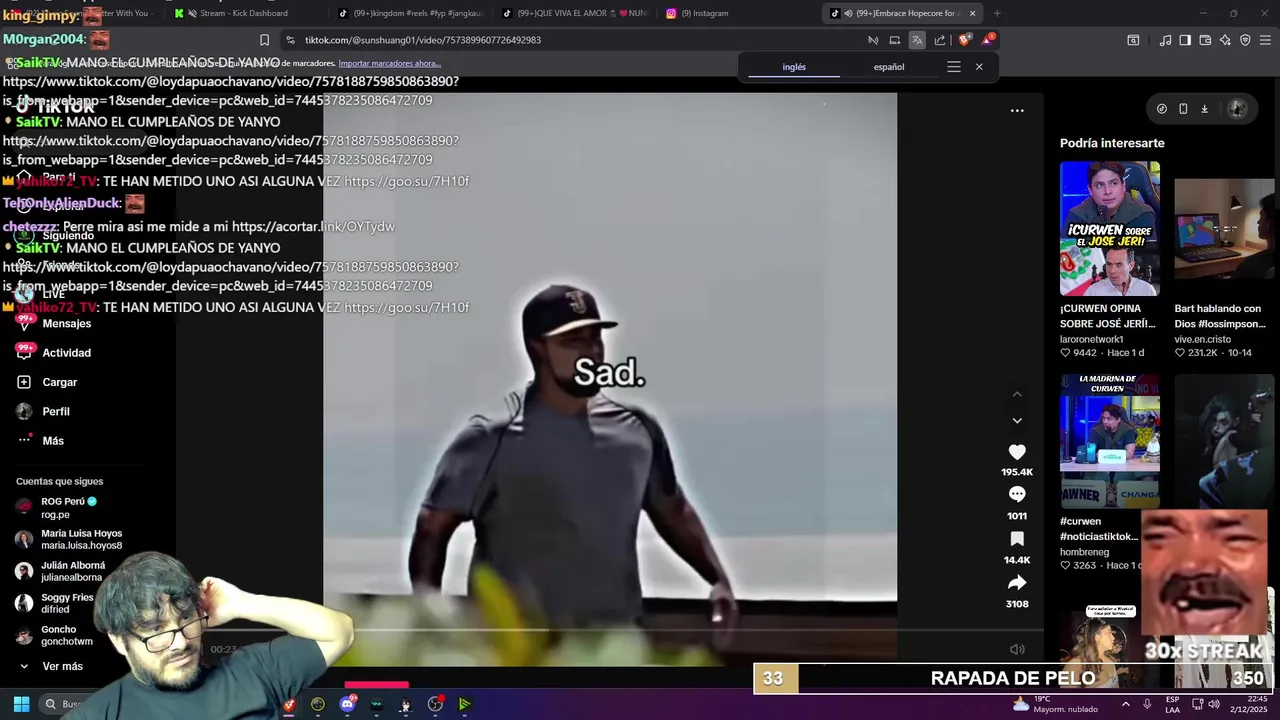Open Cargar in TikTok sidebar
Image resolution: width=1280 pixels, height=720 pixels.
click(59, 382)
